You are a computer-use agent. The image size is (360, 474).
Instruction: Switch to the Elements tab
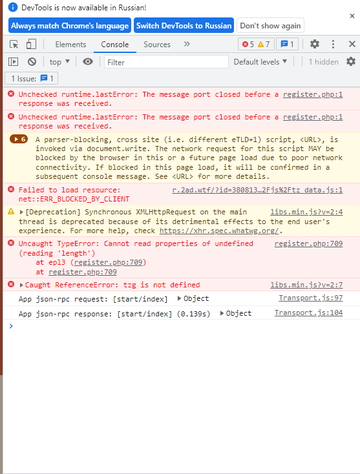[71, 44]
